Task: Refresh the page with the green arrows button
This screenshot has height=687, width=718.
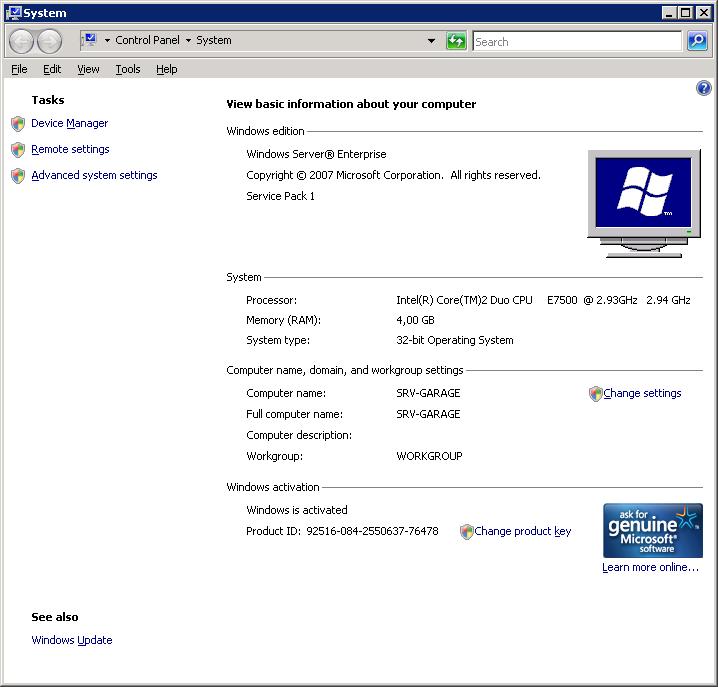Action: click(456, 41)
